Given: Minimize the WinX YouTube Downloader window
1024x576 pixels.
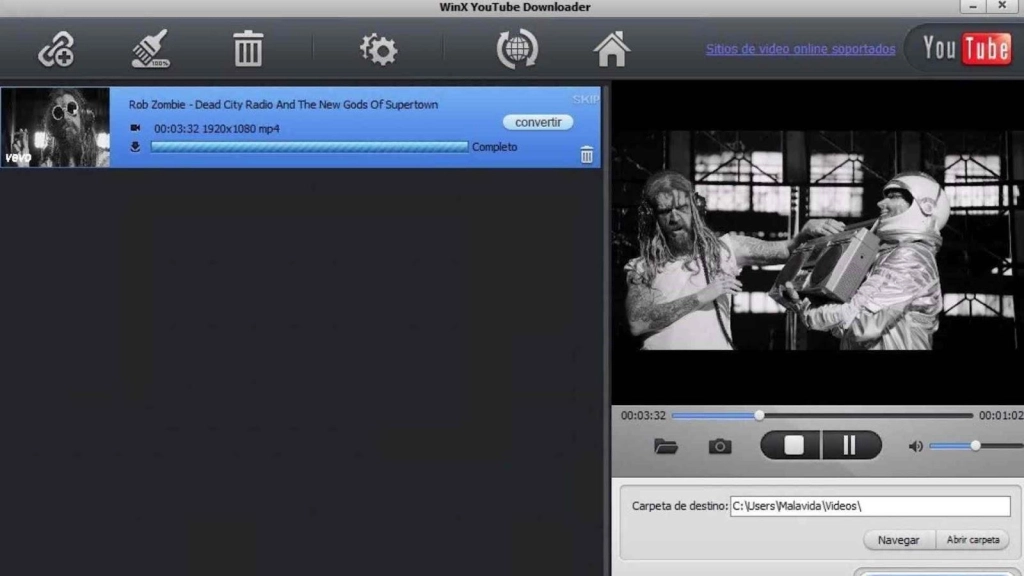Looking at the screenshot, I should (973, 7).
